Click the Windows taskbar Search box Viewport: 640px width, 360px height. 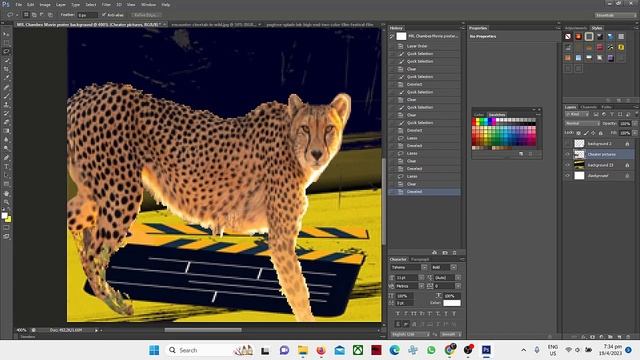click(209, 350)
